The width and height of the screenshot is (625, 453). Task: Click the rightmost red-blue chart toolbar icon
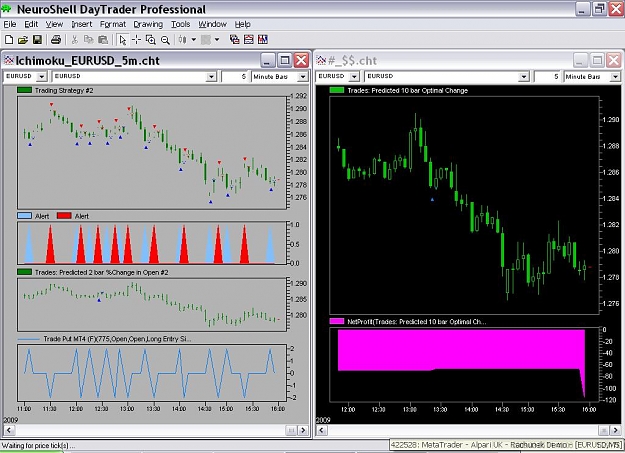[x=263, y=39]
